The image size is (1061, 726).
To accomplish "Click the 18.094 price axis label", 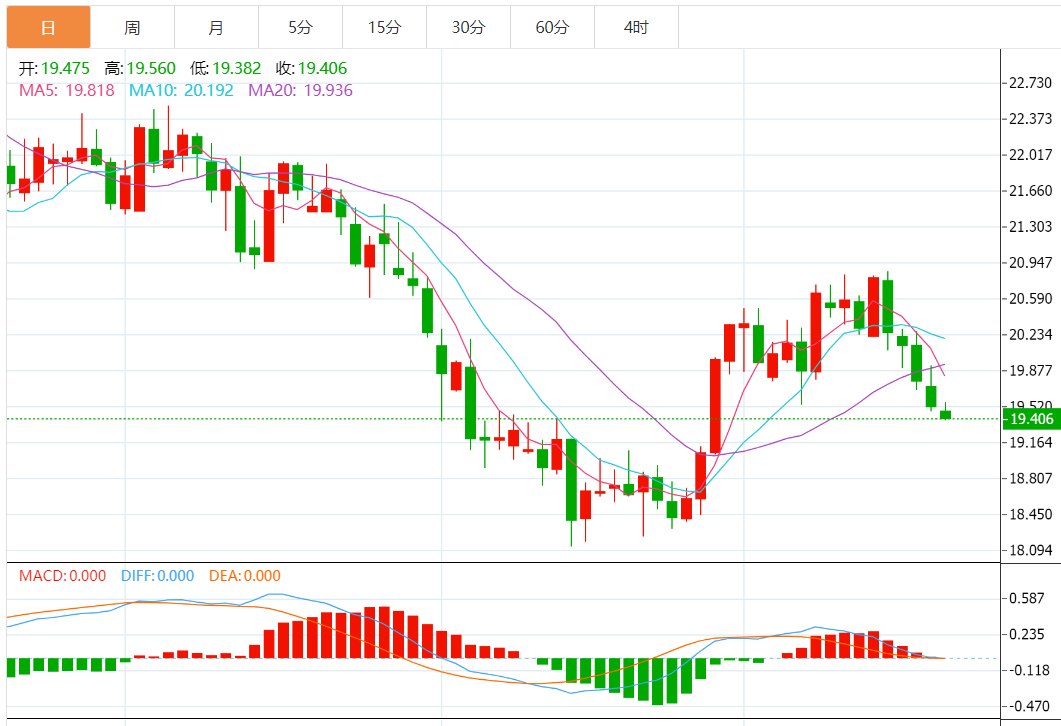I will coord(1031,550).
